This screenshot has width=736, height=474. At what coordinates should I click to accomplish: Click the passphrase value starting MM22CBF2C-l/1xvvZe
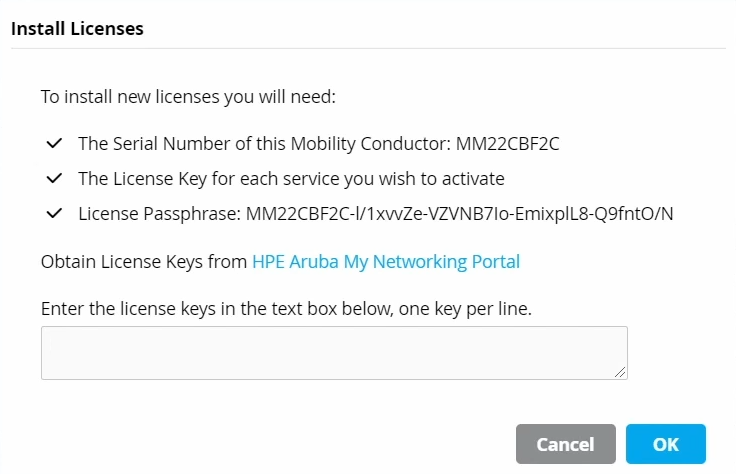click(459, 213)
